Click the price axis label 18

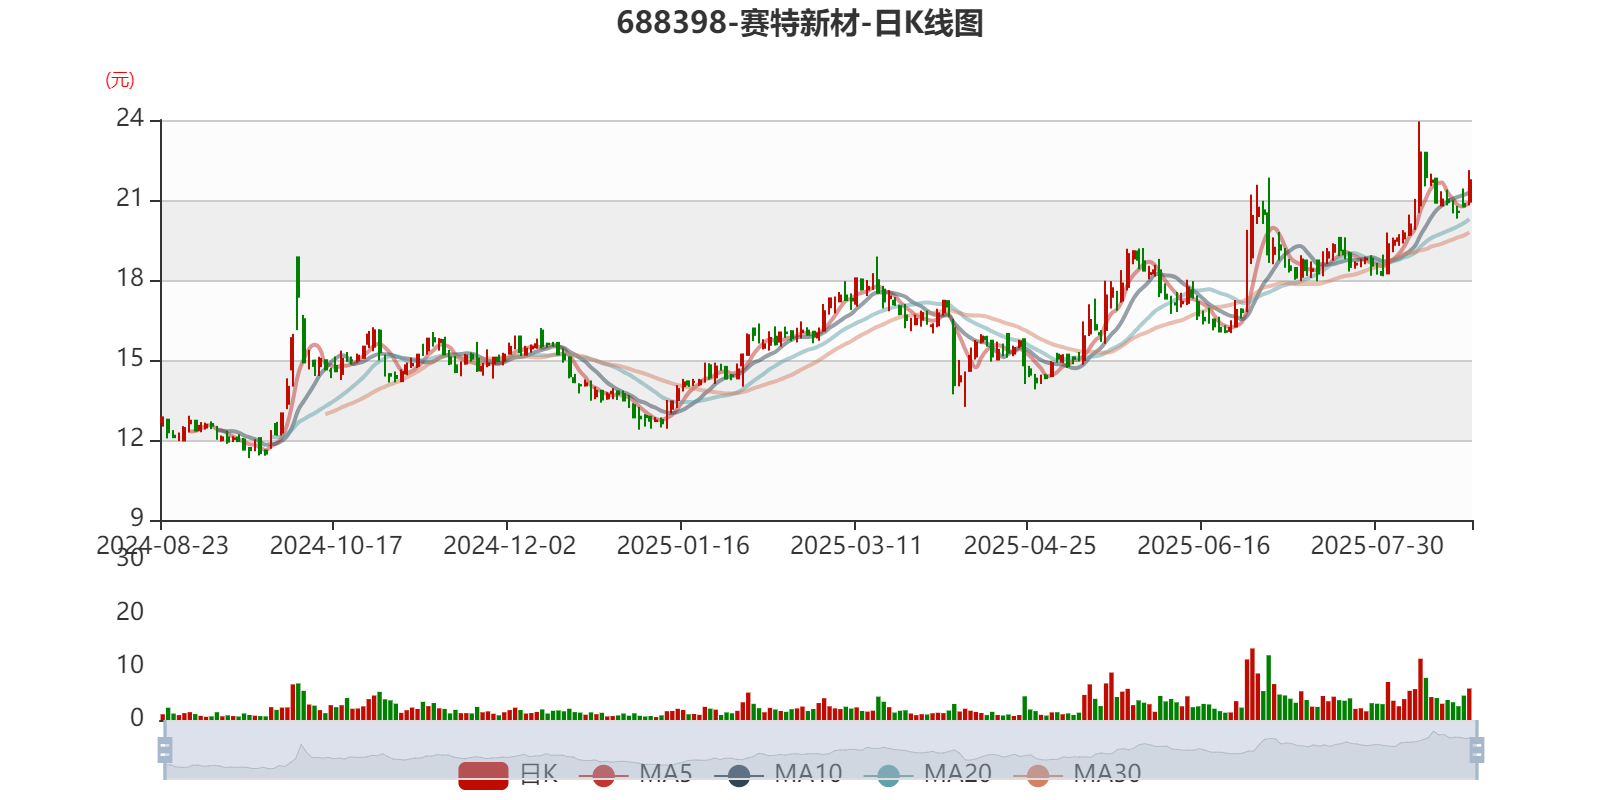click(130, 279)
